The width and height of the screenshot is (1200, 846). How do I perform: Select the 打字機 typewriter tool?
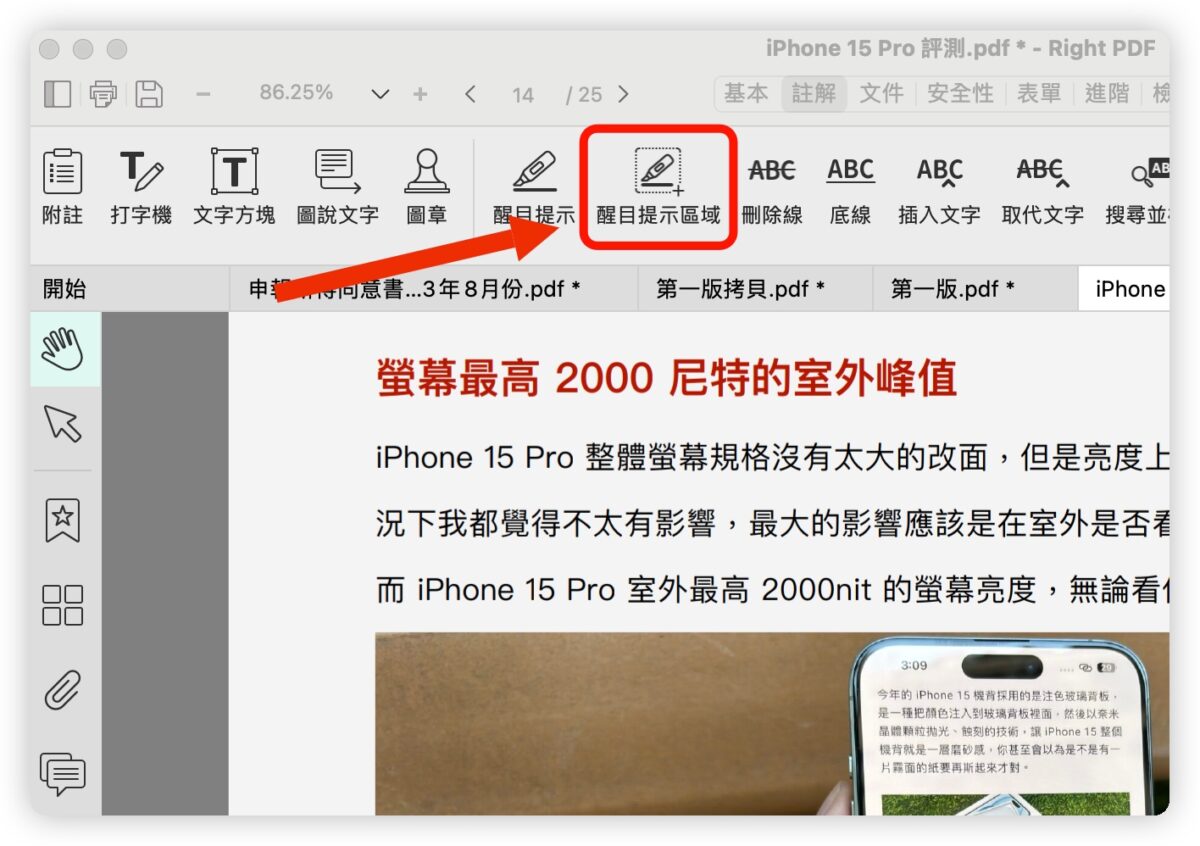[x=141, y=187]
